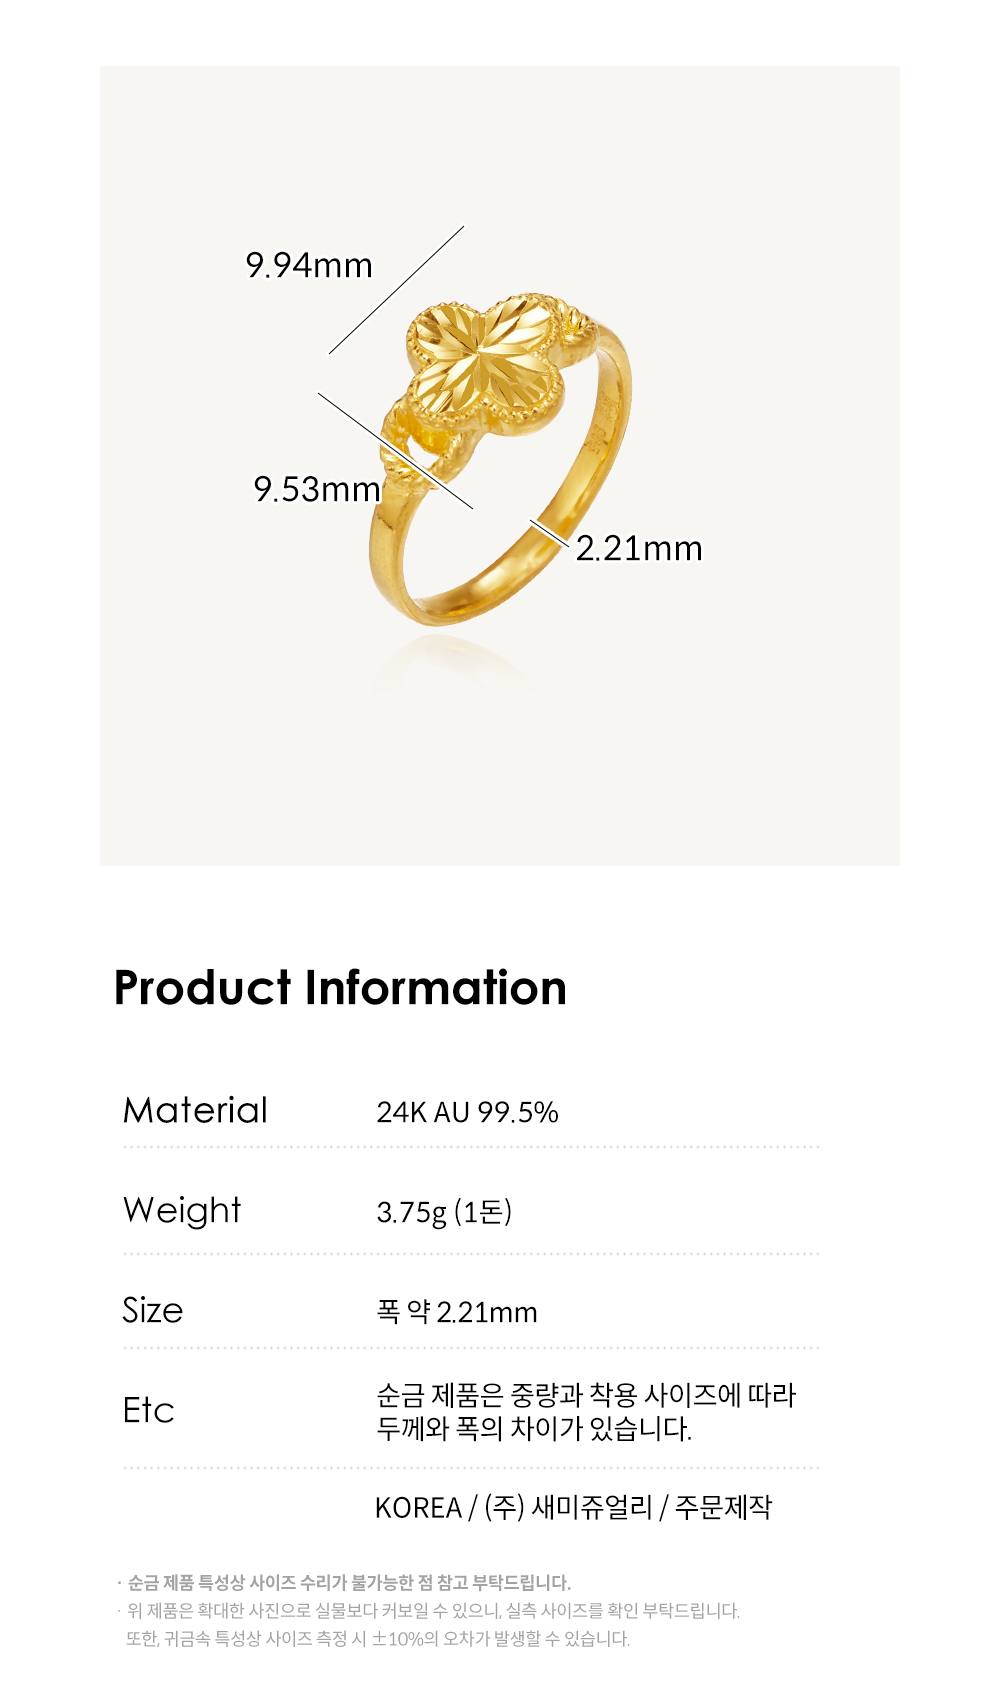Select the Material row label

click(x=195, y=1110)
